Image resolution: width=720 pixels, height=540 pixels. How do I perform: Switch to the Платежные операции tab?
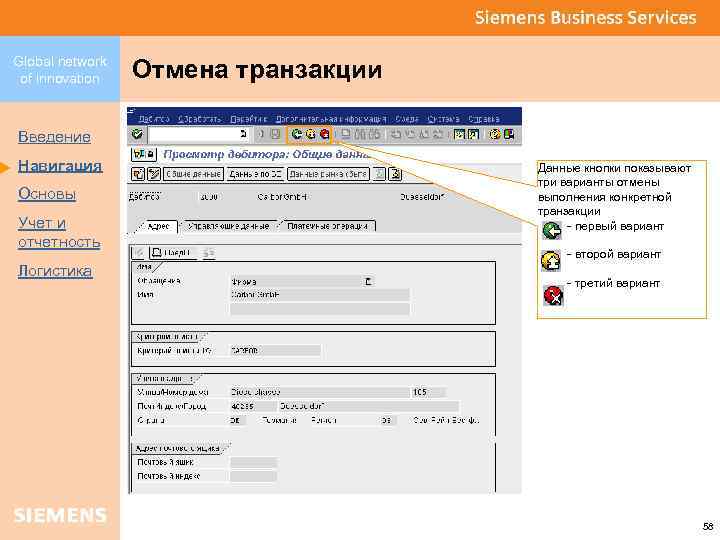[327, 226]
